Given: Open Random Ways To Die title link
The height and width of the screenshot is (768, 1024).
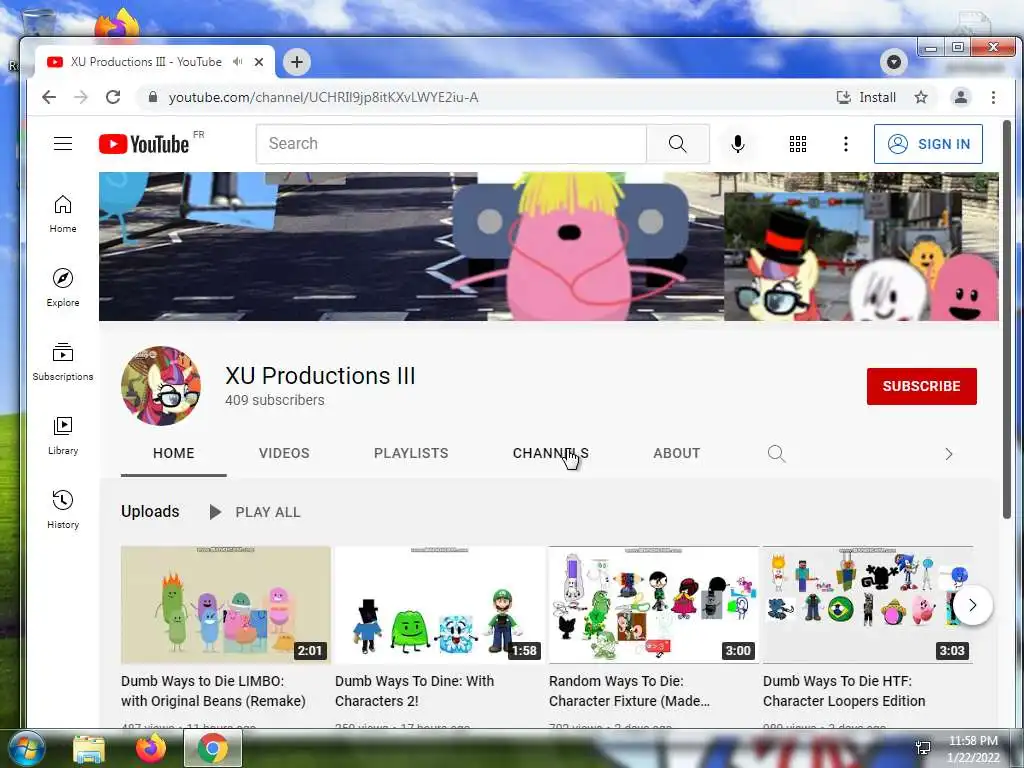Looking at the screenshot, I should [629, 690].
